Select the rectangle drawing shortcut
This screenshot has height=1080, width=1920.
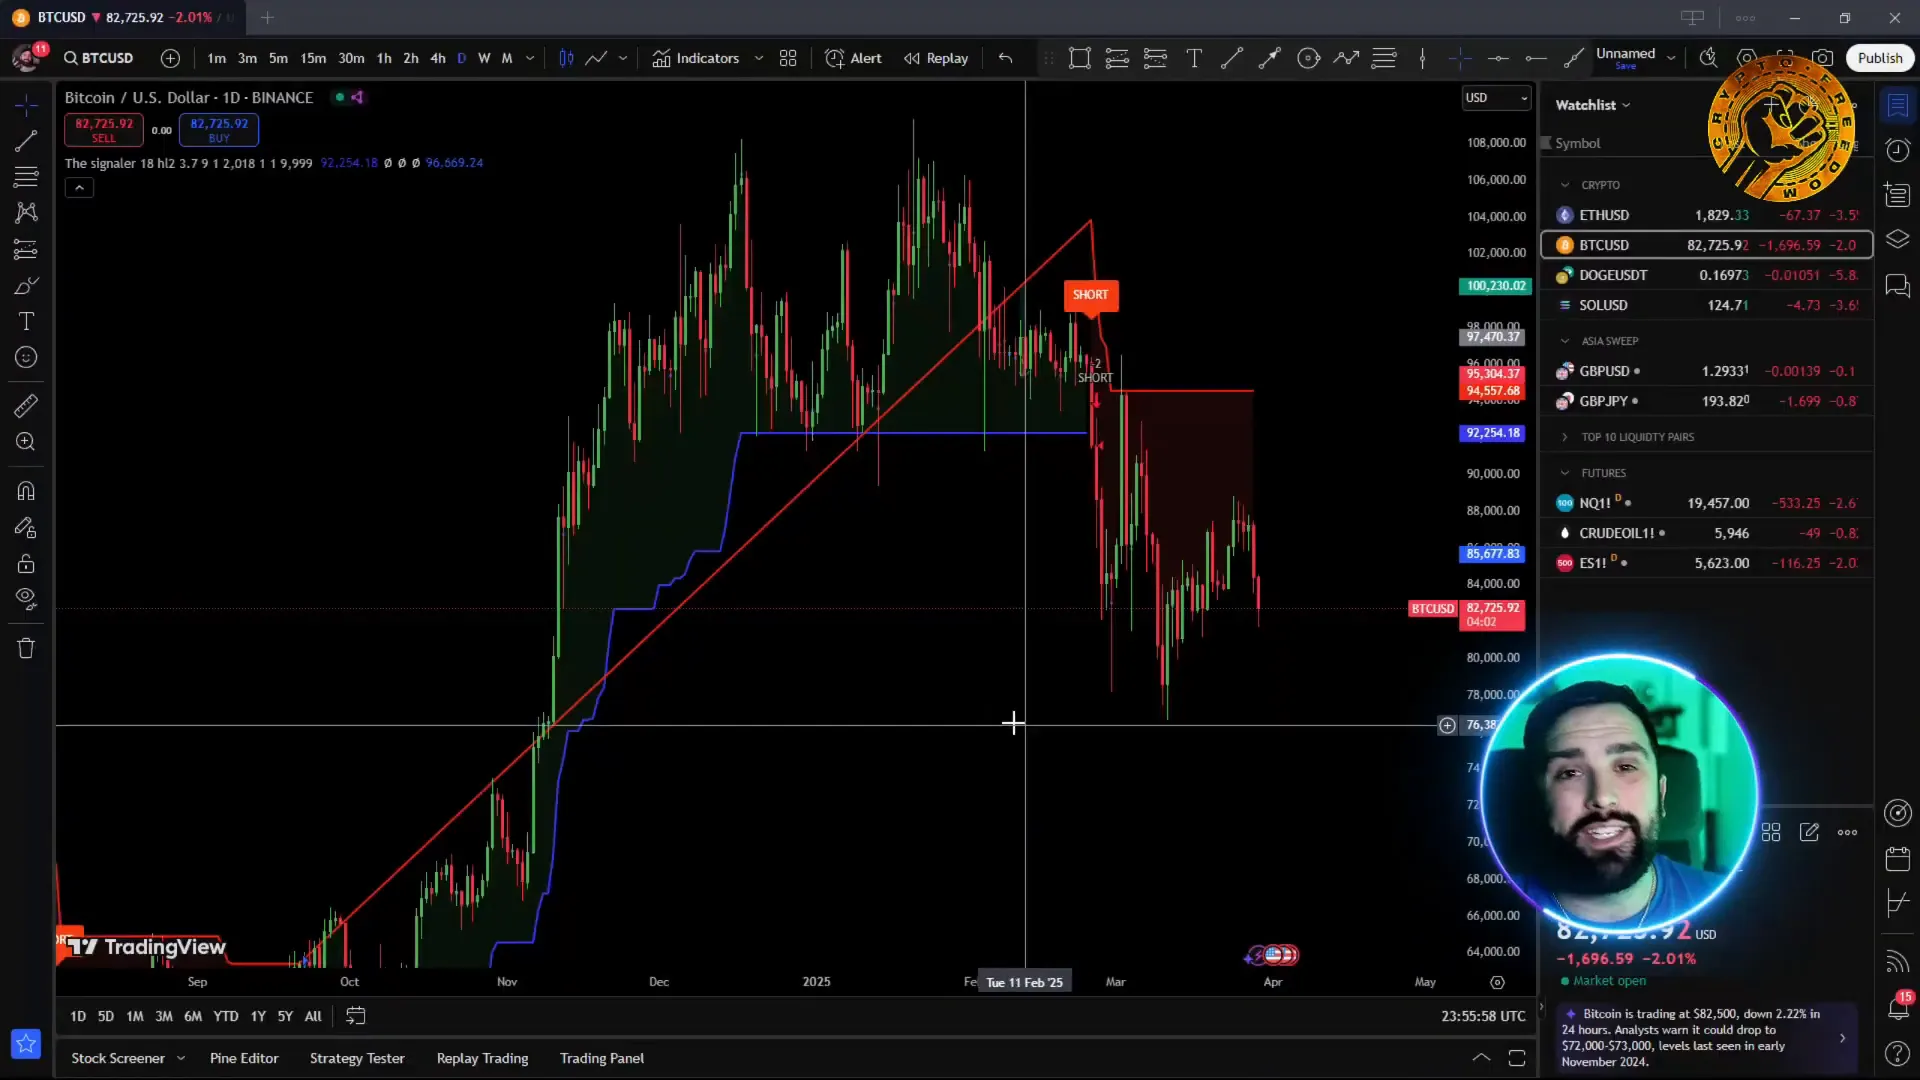pyautogui.click(x=1079, y=58)
